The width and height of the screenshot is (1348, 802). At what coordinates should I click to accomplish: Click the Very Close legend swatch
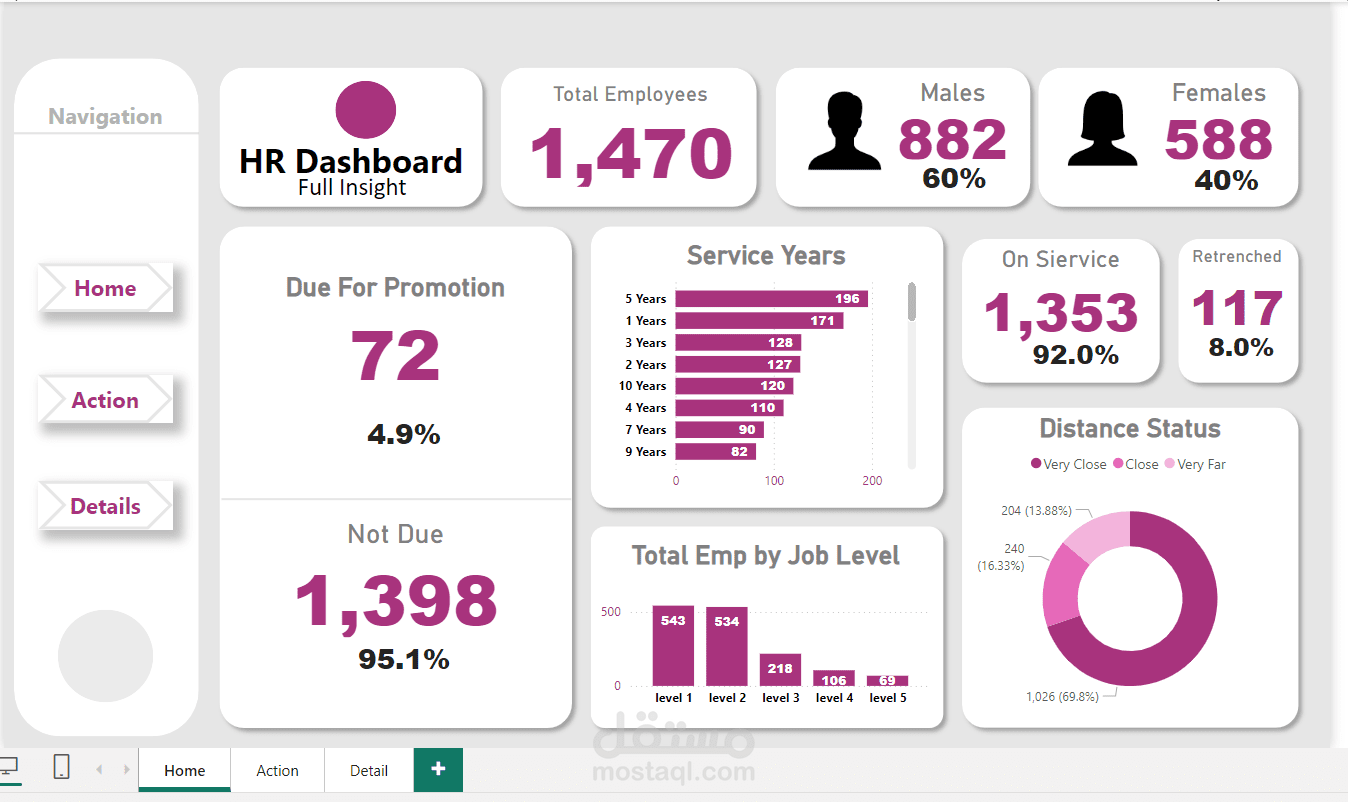coord(1035,464)
